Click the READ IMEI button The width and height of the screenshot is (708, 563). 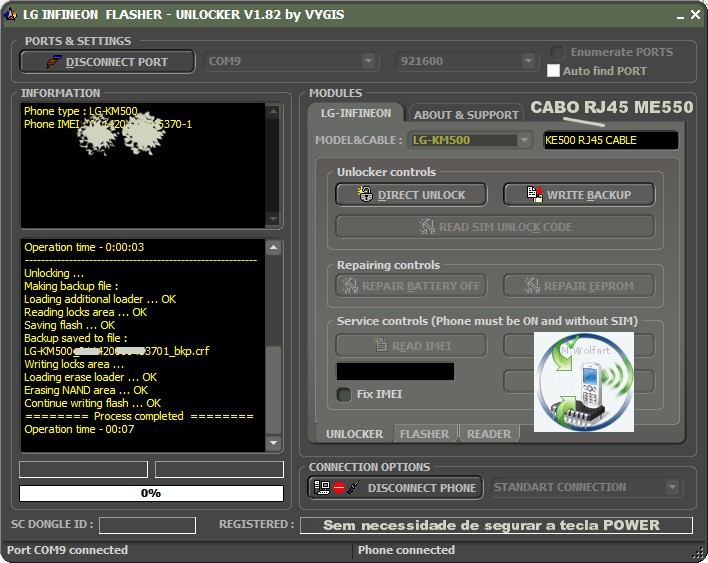[x=411, y=346]
